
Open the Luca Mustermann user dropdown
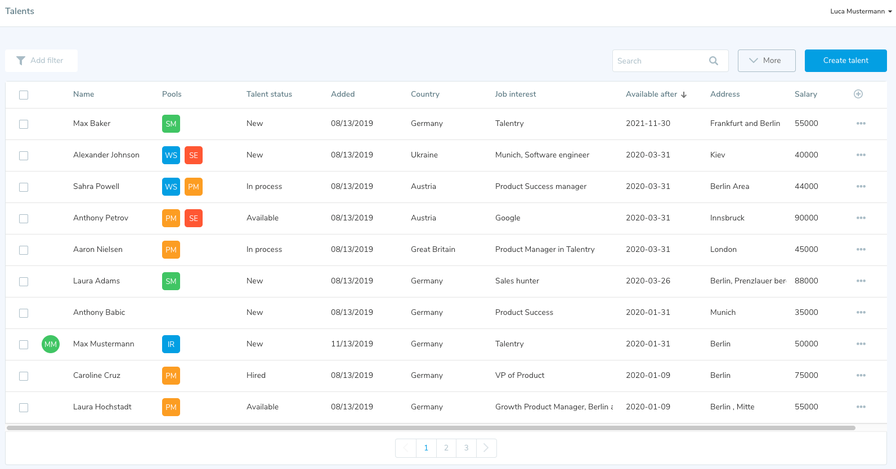tap(860, 12)
